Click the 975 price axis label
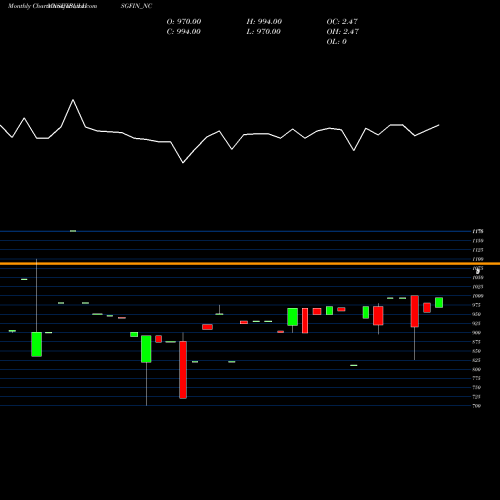The width and height of the screenshot is (500, 500). [477, 305]
